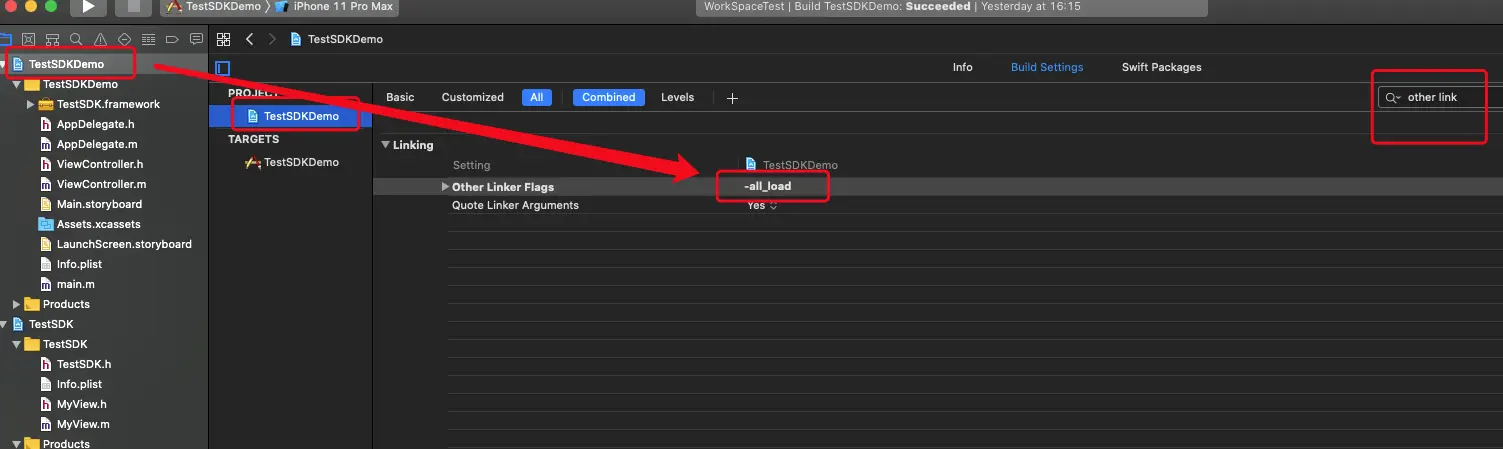Screen dimensions: 1503x449
Task: Open the Symbol navigator
Action: (52, 39)
